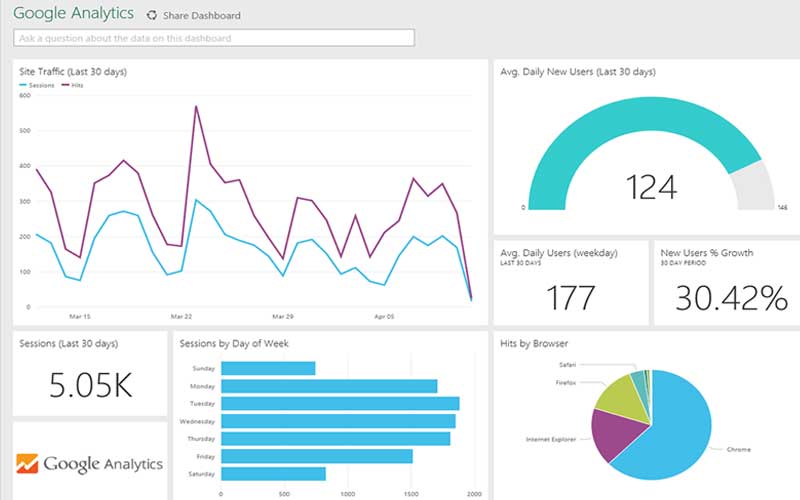Click the Hits by Browser tile title
The height and width of the screenshot is (500, 800).
(534, 344)
